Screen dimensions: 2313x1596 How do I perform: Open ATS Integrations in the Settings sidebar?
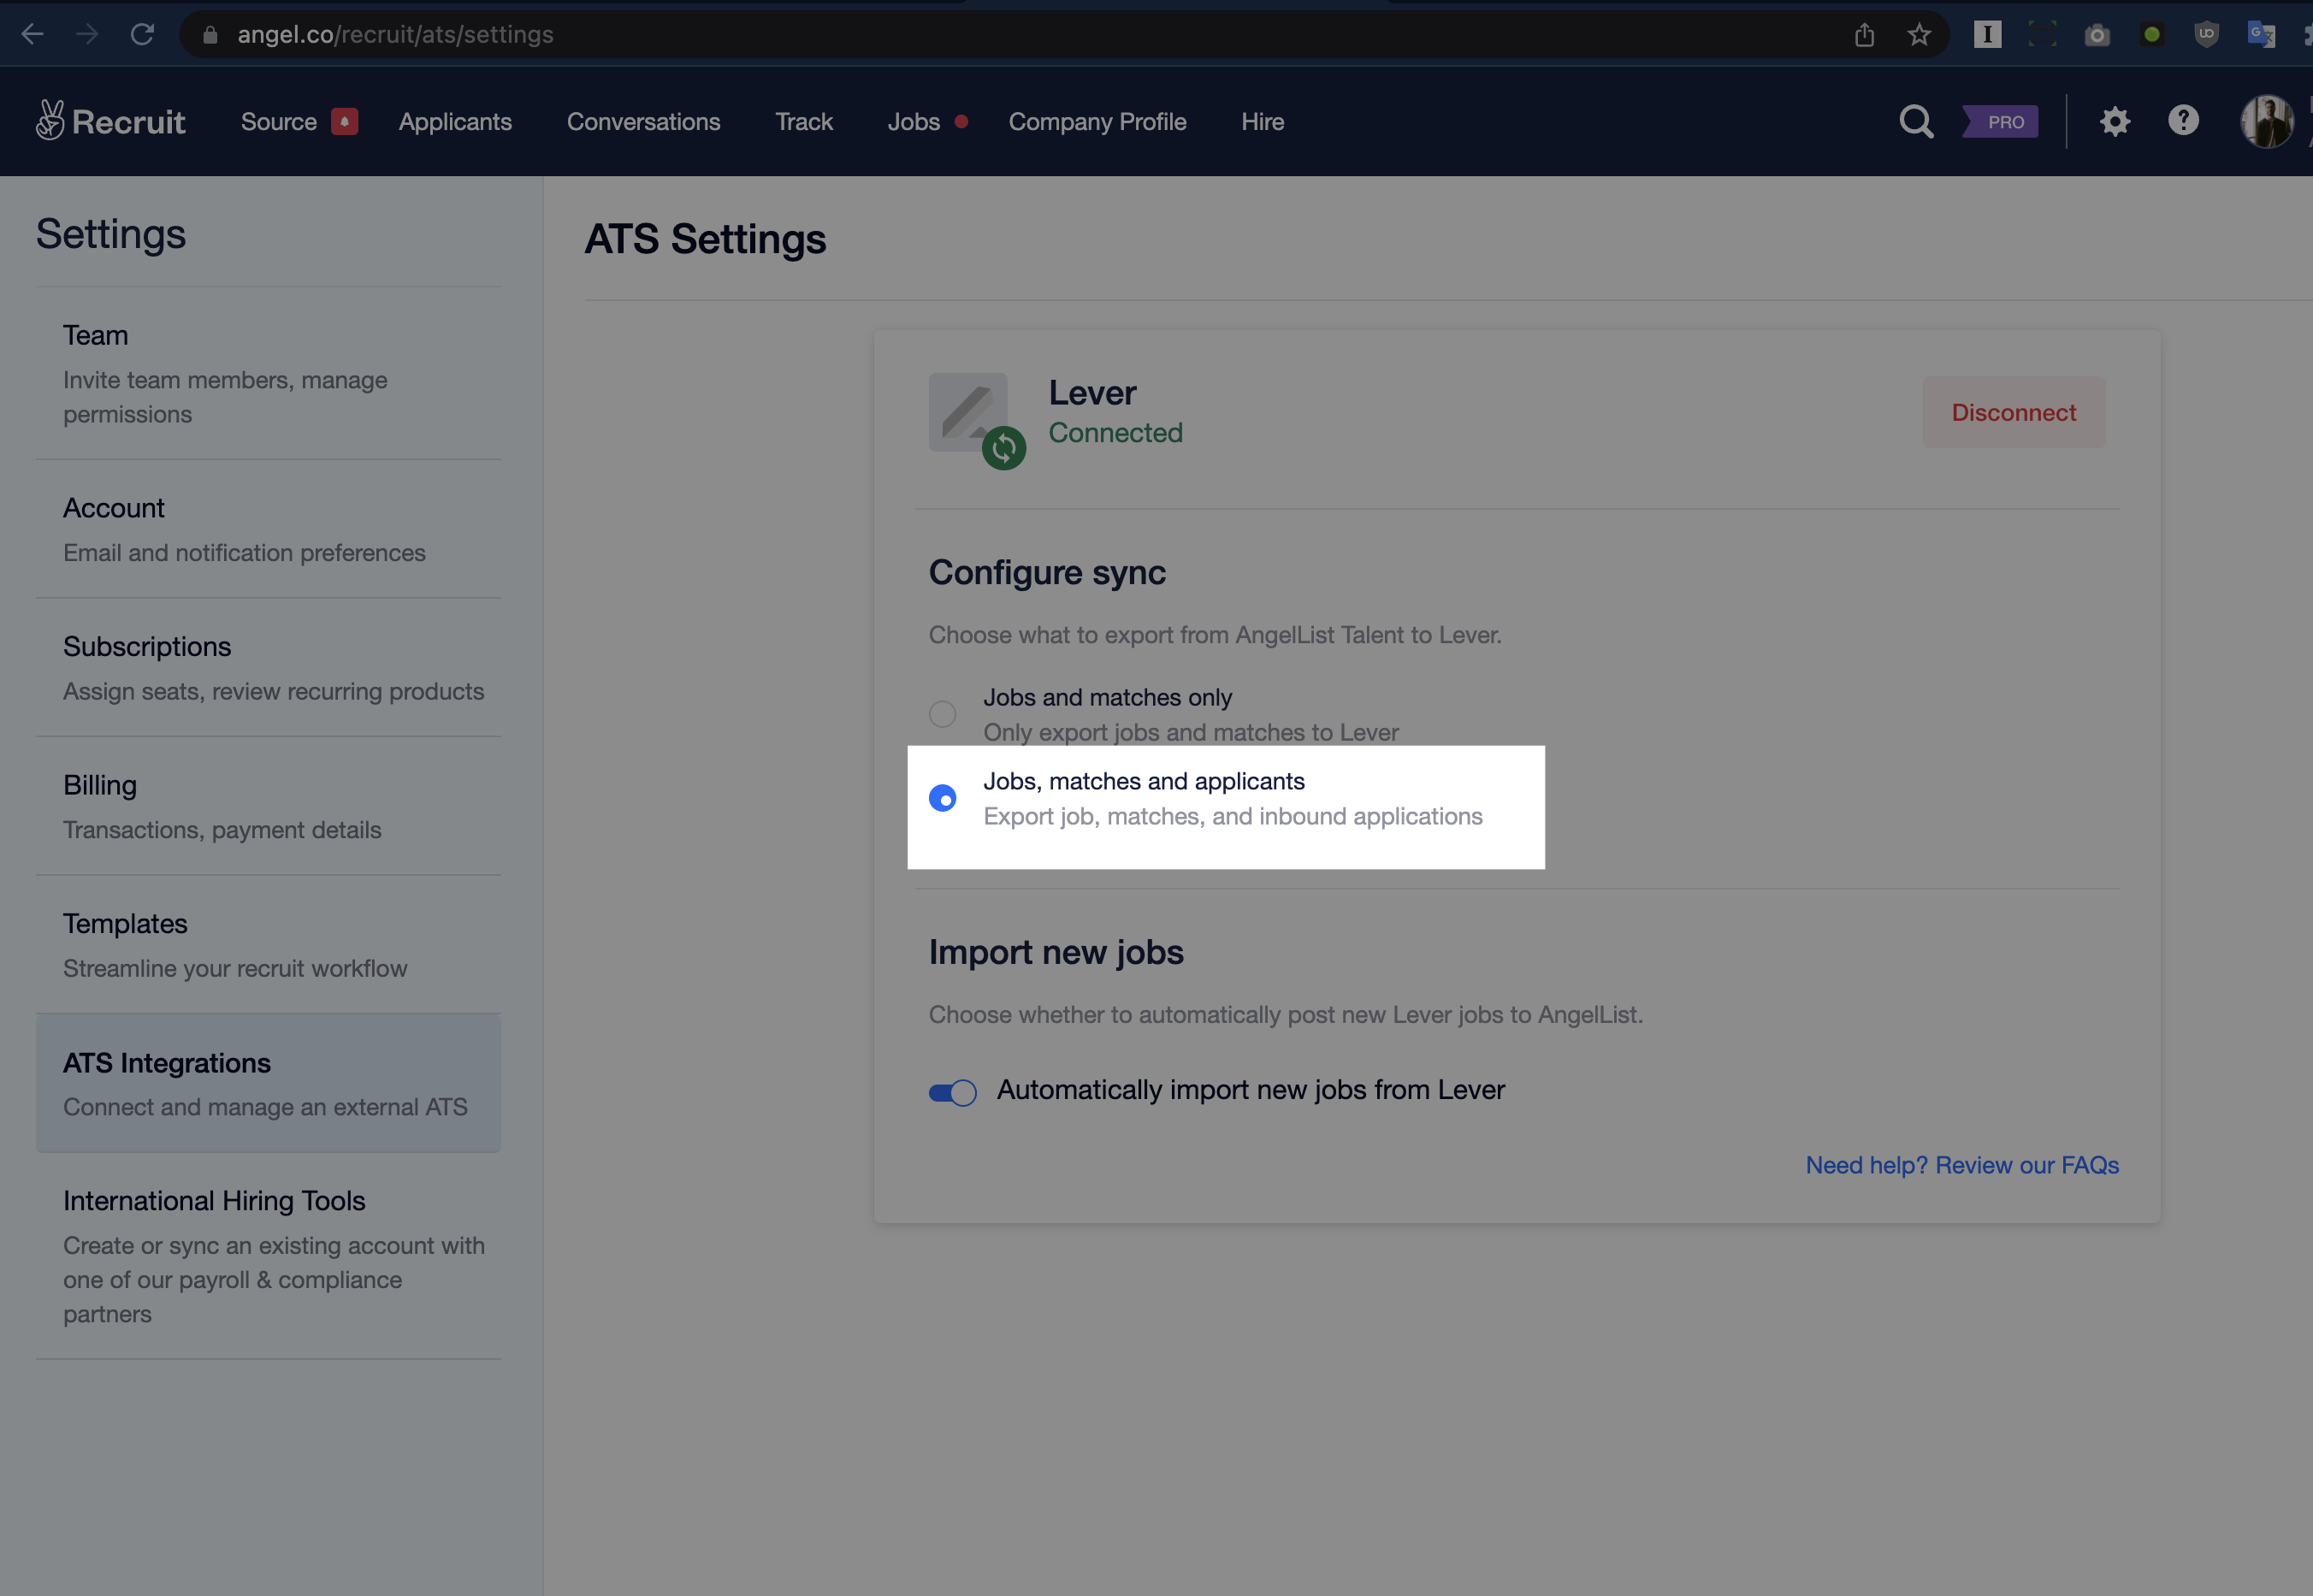tap(166, 1063)
